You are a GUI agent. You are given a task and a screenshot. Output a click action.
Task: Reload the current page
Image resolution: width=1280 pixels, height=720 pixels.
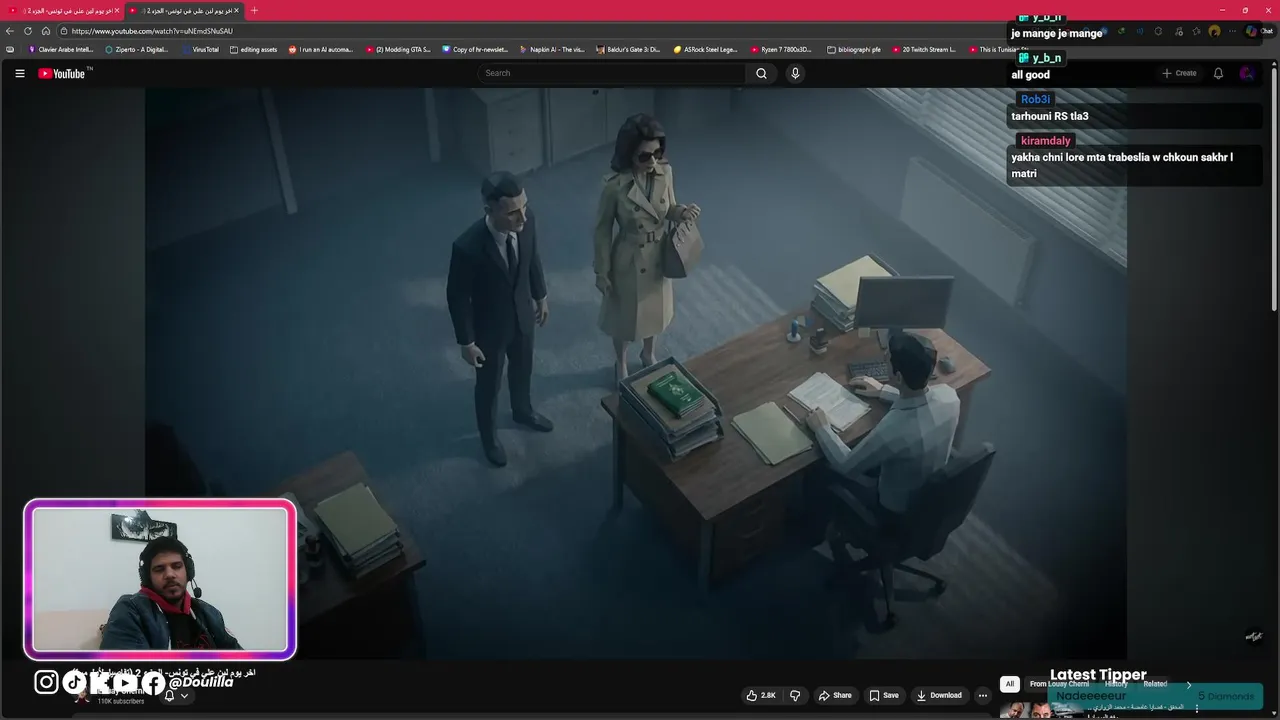(28, 31)
